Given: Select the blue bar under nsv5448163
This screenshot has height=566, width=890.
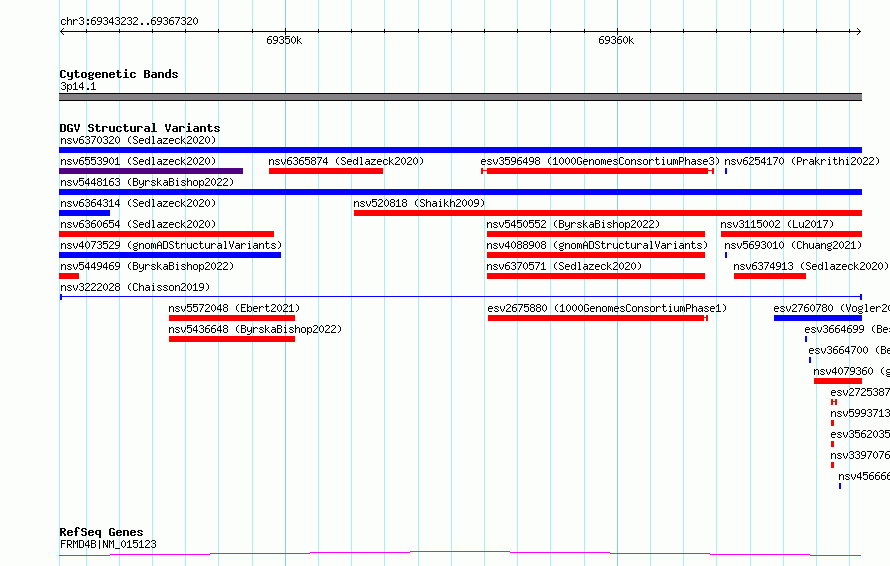Looking at the screenshot, I should 460,192.
